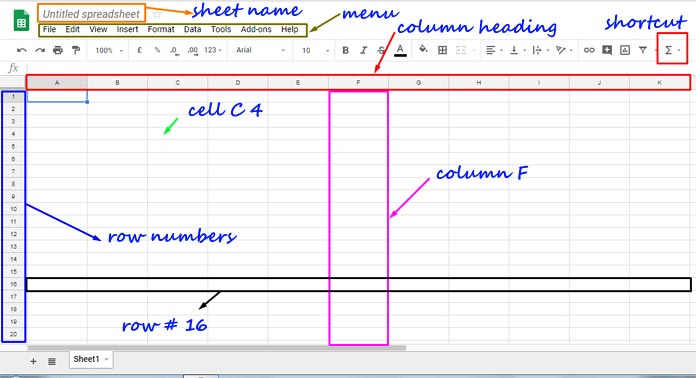Select row 16 header

(13, 284)
